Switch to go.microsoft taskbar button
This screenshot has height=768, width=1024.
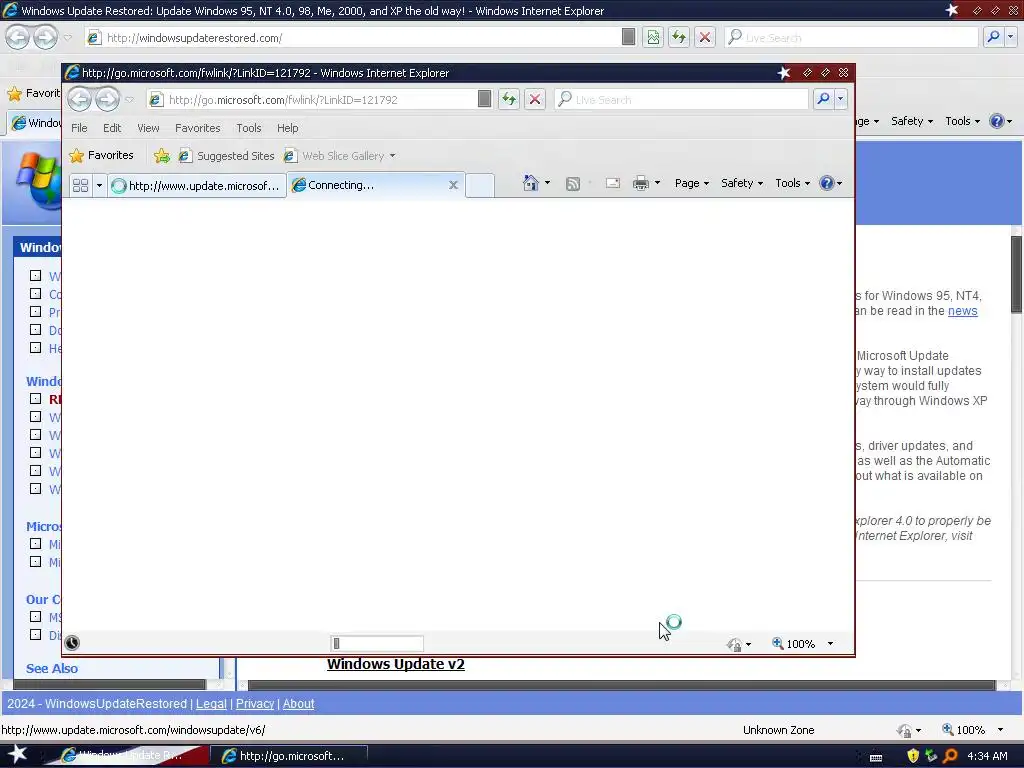click(x=289, y=756)
